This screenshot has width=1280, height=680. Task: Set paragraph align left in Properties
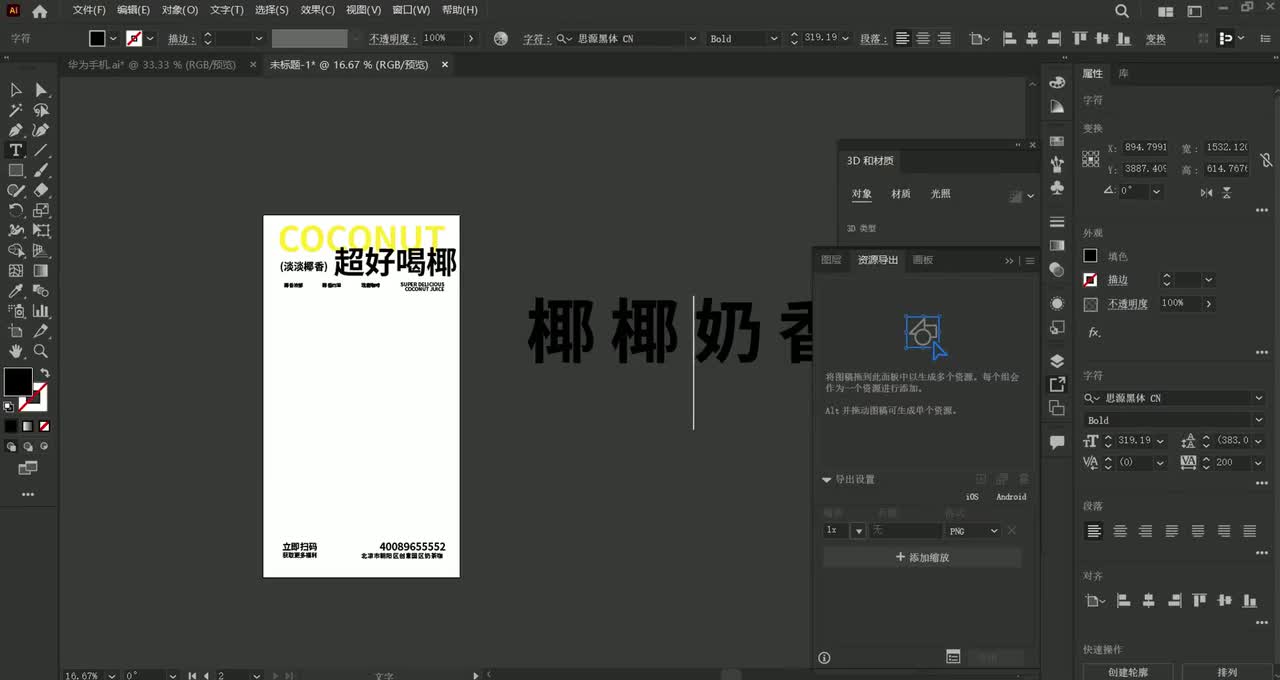pyautogui.click(x=1094, y=531)
